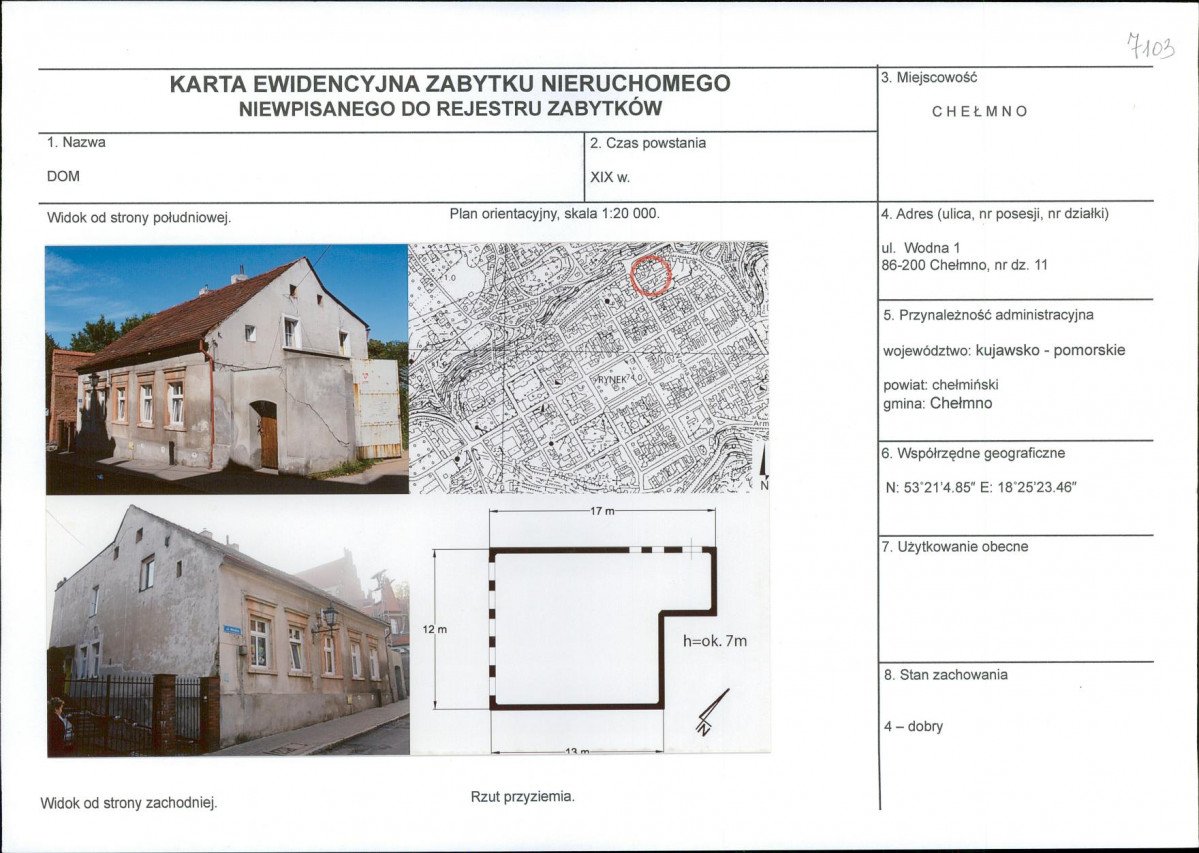1199x853 pixels.
Task: Click the '3. Miejscowość' label
Action: click(x=929, y=77)
